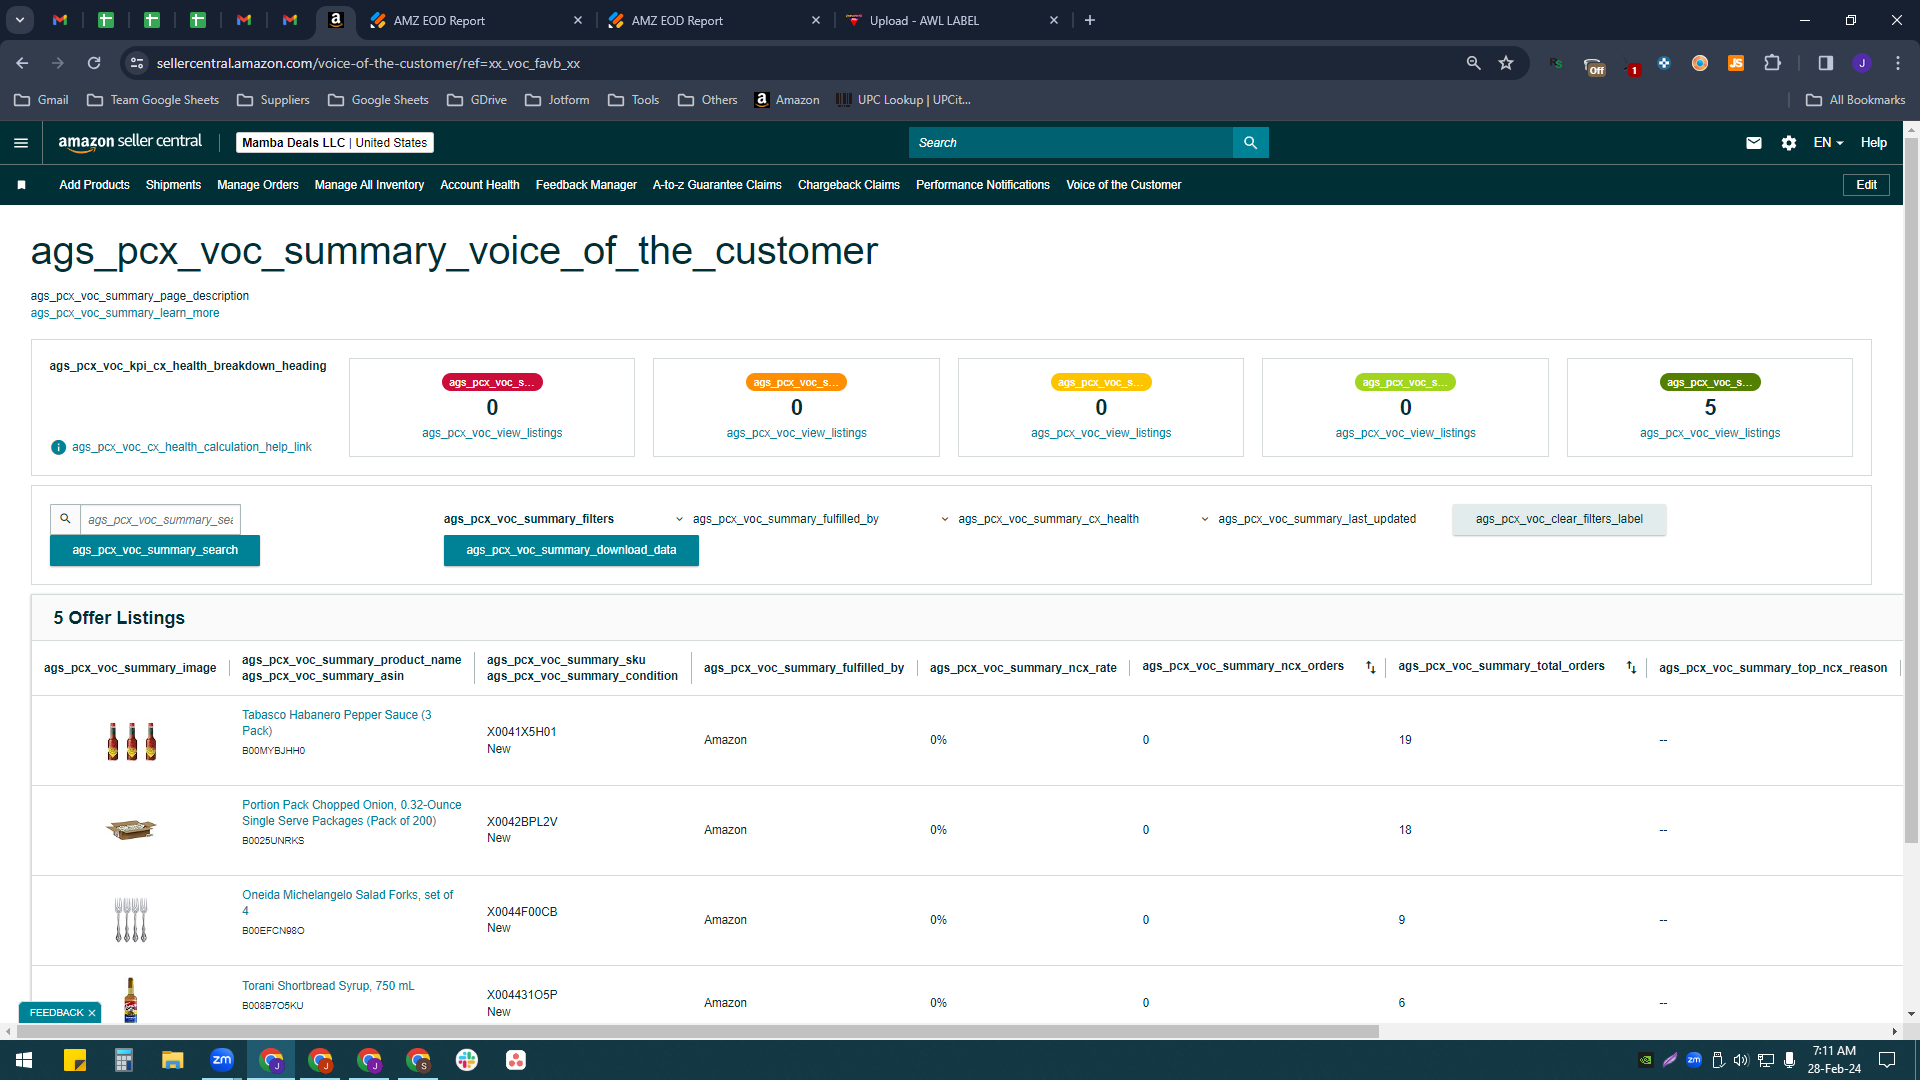Go back to the previous page
The height and width of the screenshot is (1080, 1920).
22,63
